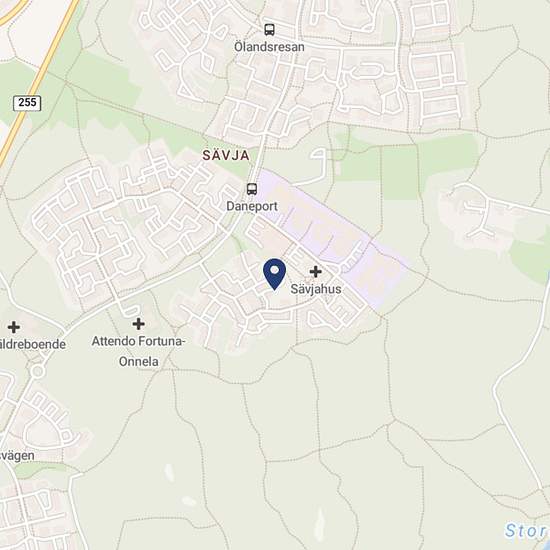Click the Attendo Fortuna-Onnela text label
This screenshot has height=550, width=550.
(139, 351)
